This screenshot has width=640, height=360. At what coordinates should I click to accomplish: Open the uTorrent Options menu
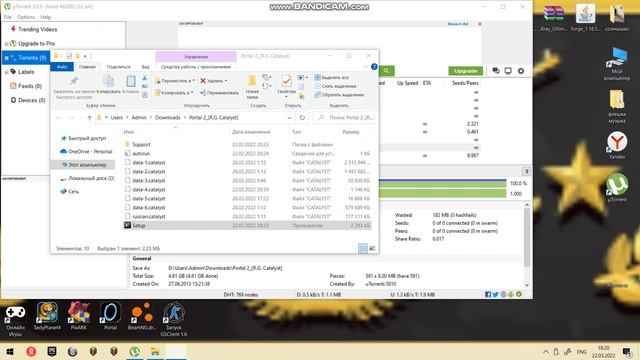pos(26,17)
